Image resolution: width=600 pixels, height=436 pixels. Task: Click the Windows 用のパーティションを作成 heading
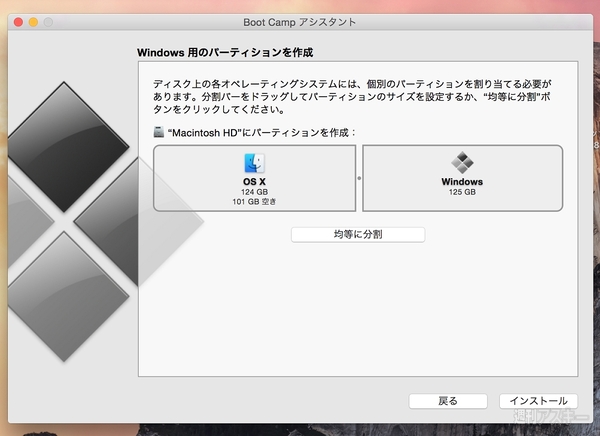225,52
